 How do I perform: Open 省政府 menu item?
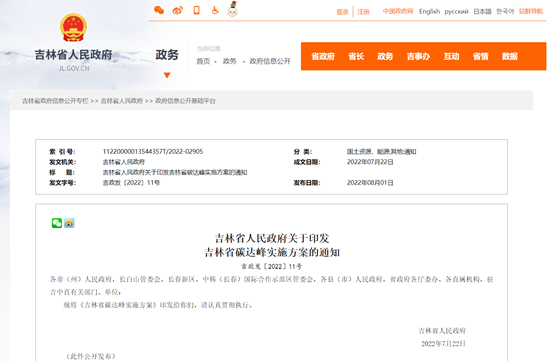[x=323, y=56]
